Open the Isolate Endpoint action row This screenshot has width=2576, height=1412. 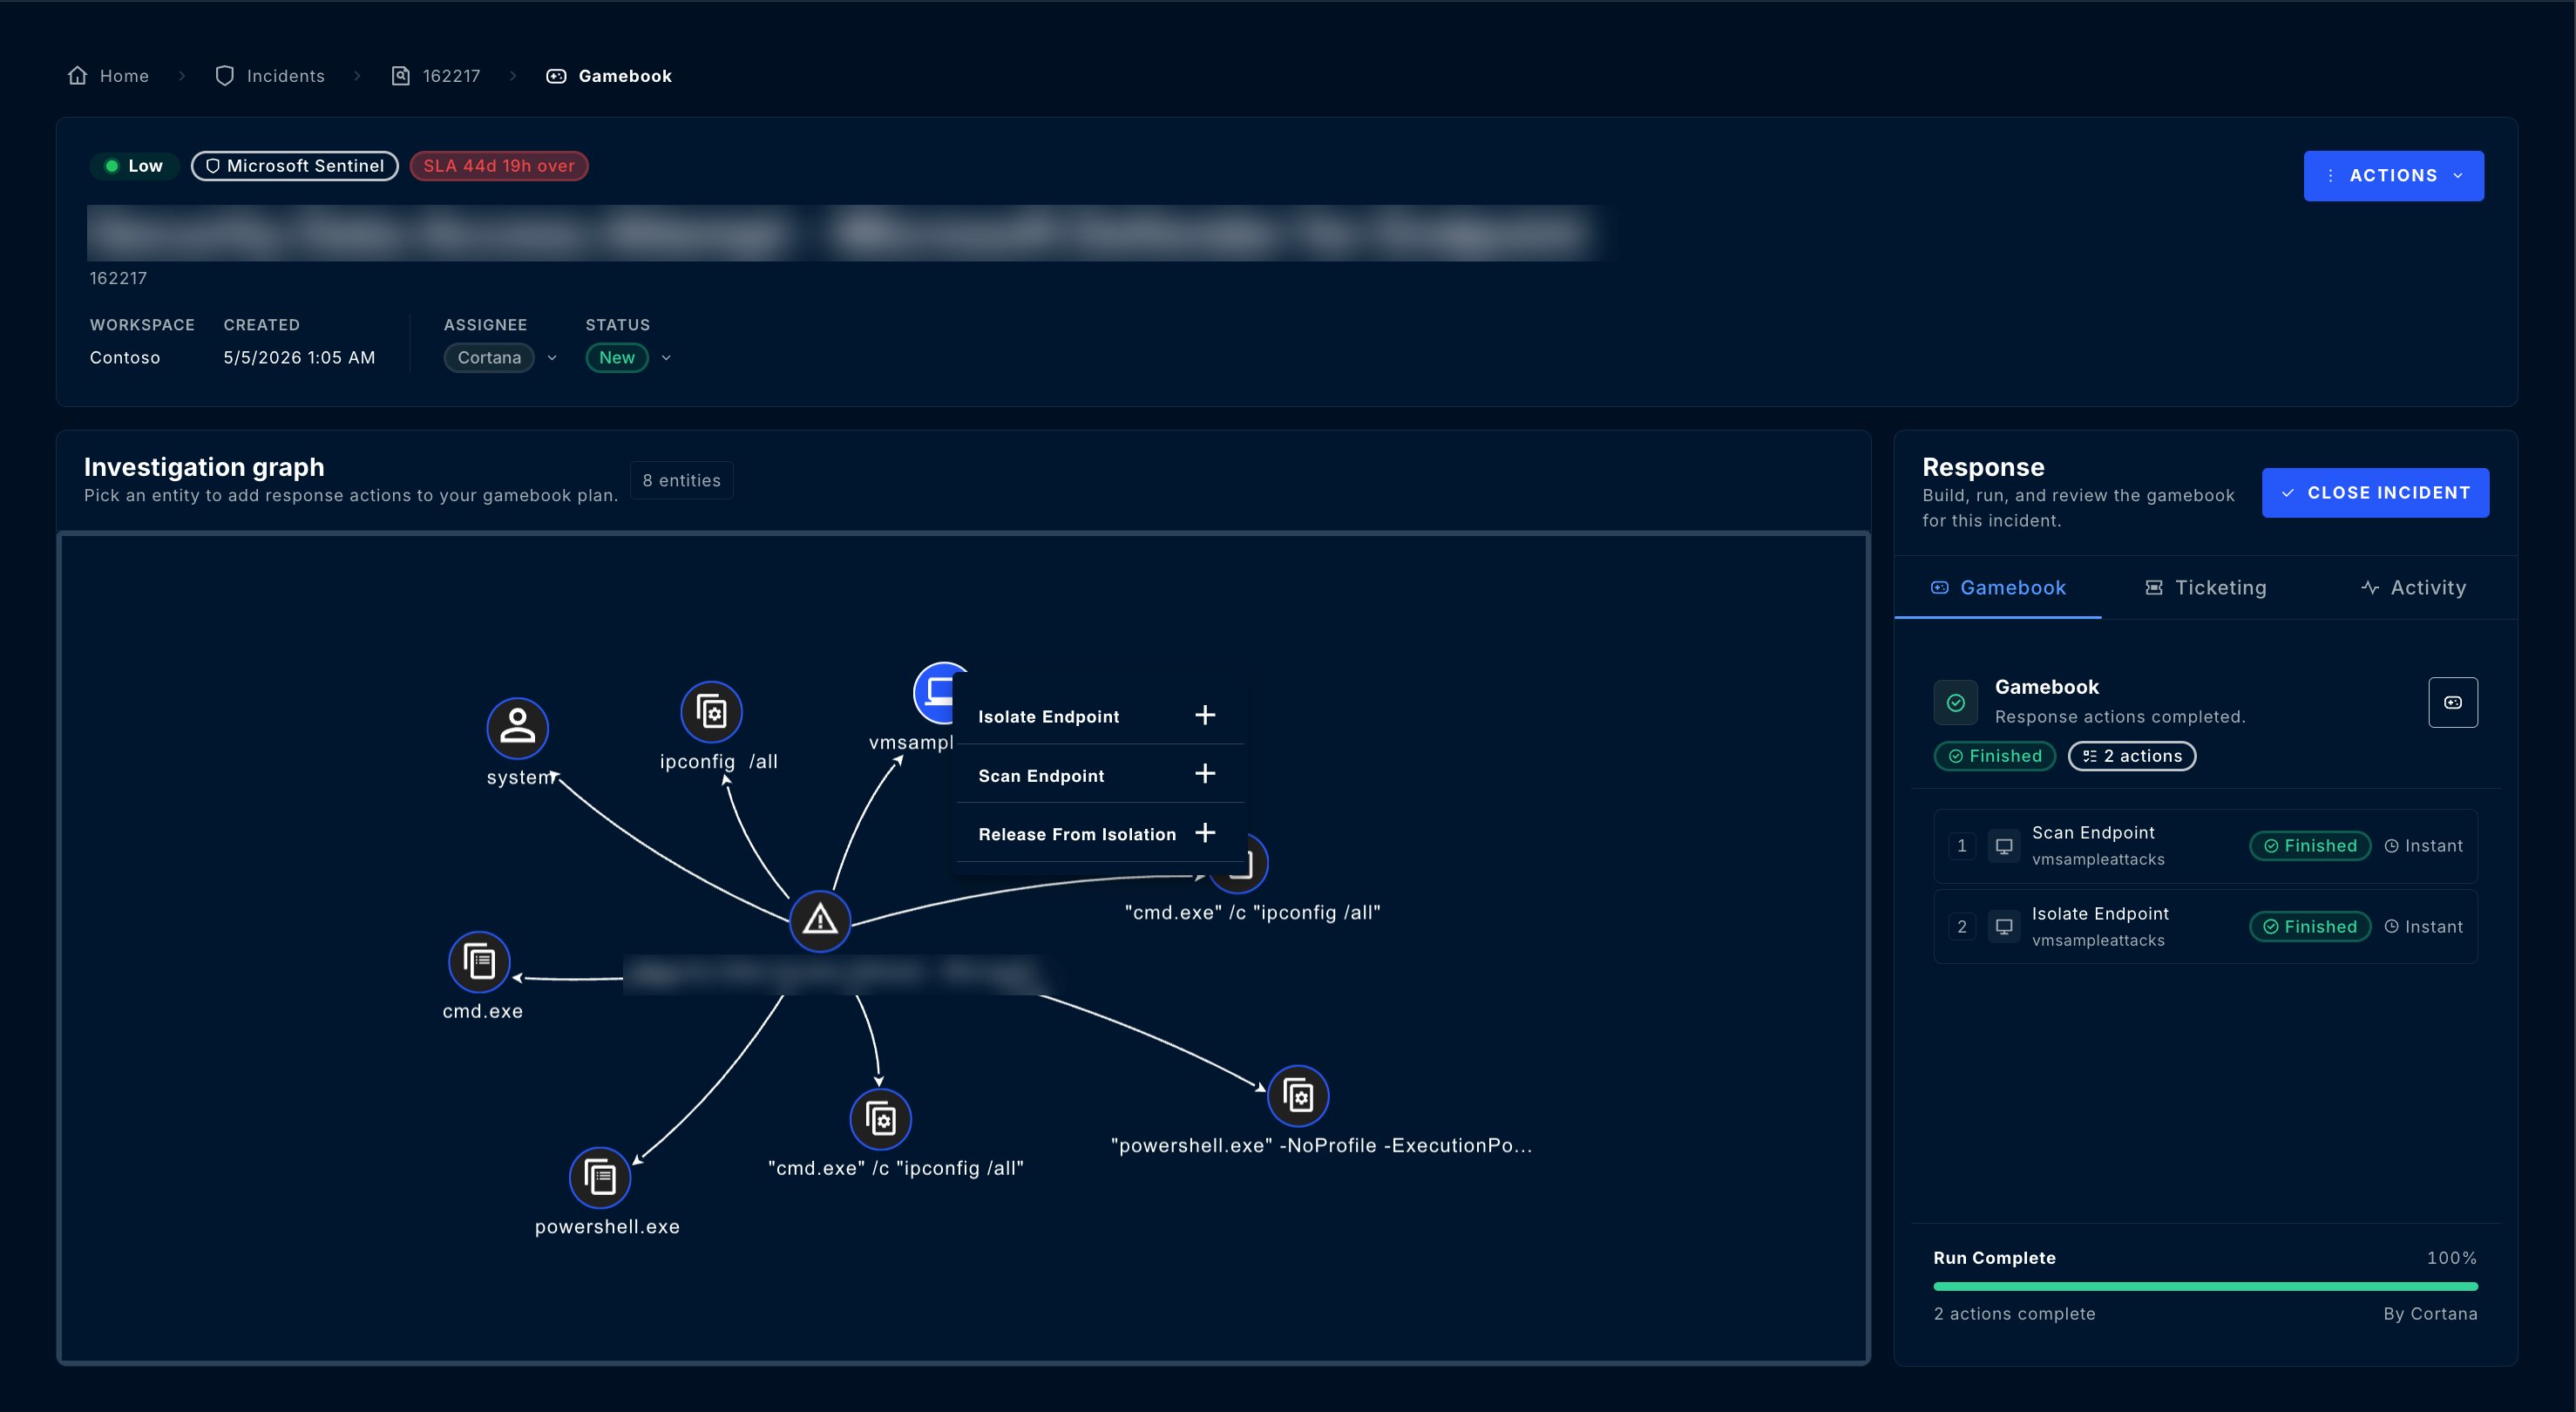[2205, 927]
